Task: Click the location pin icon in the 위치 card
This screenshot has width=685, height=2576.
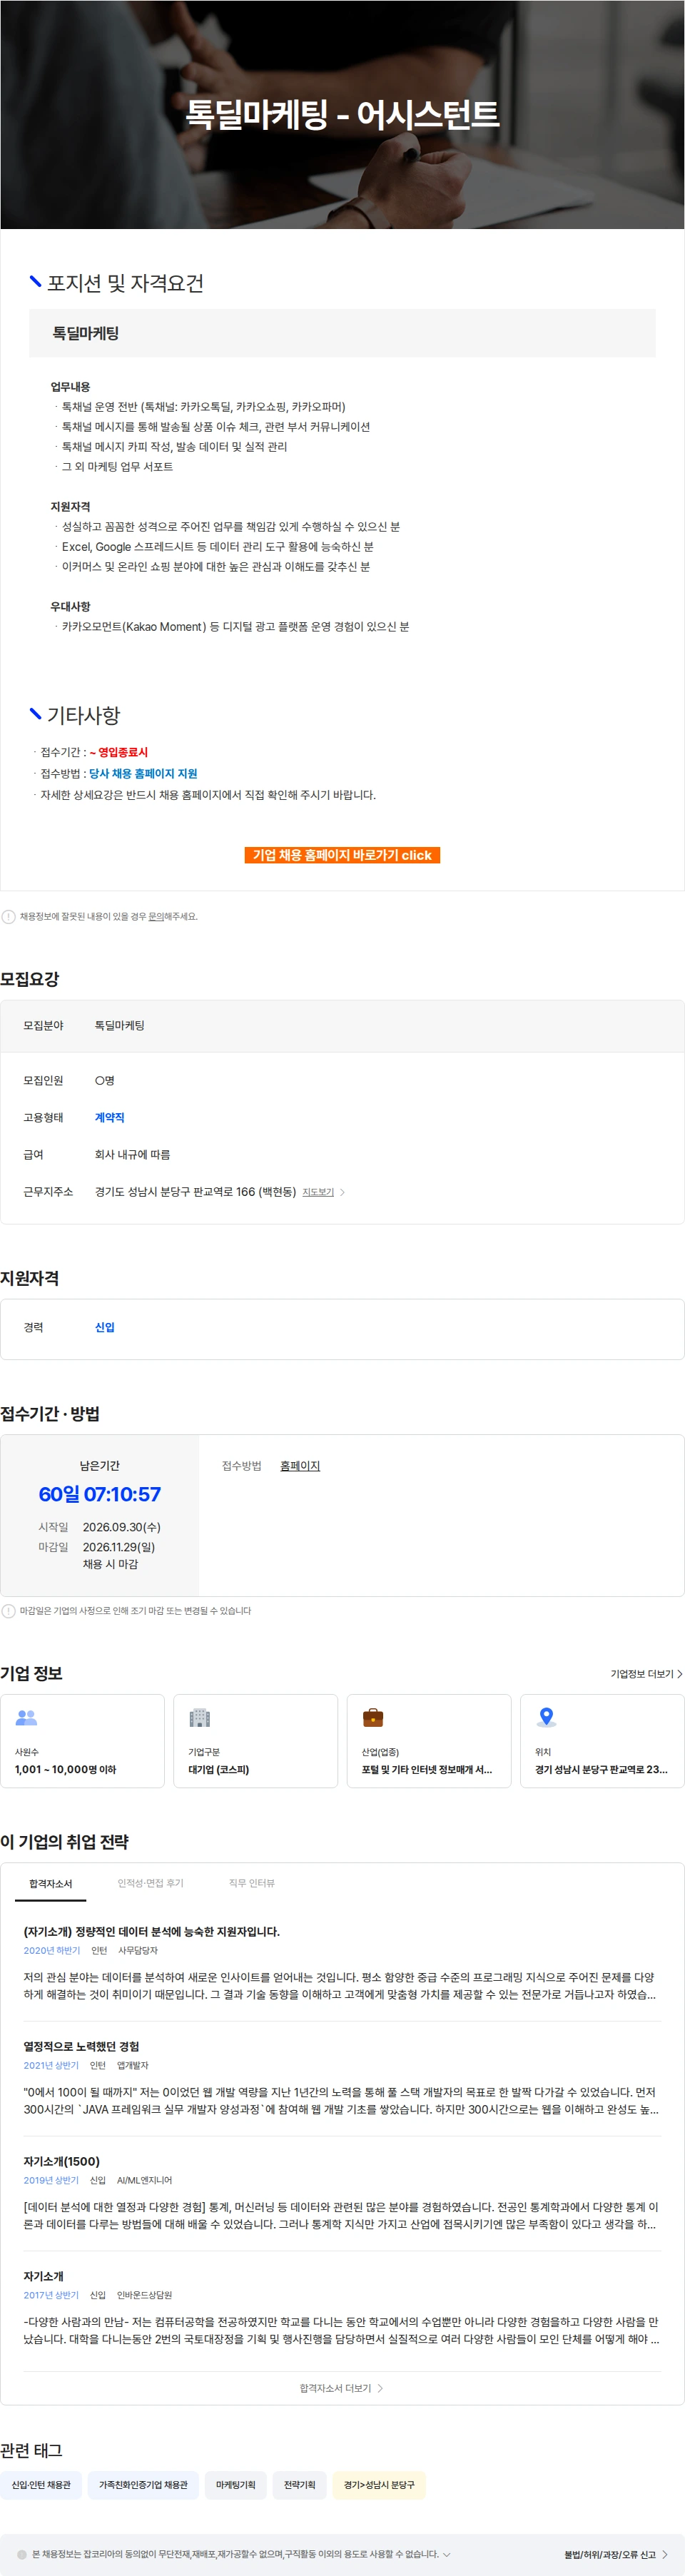Action: pos(546,1717)
